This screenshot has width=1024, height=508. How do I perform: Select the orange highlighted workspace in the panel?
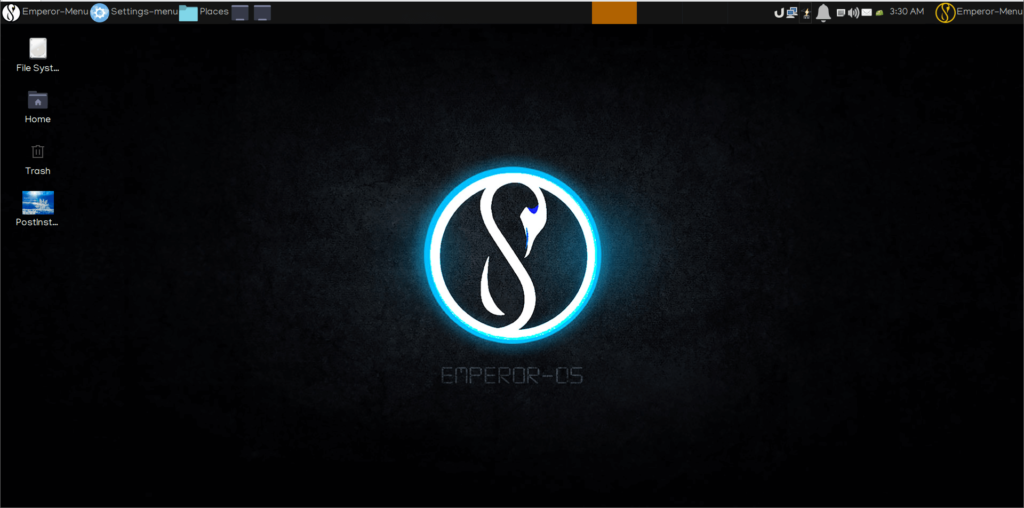pyautogui.click(x=615, y=12)
